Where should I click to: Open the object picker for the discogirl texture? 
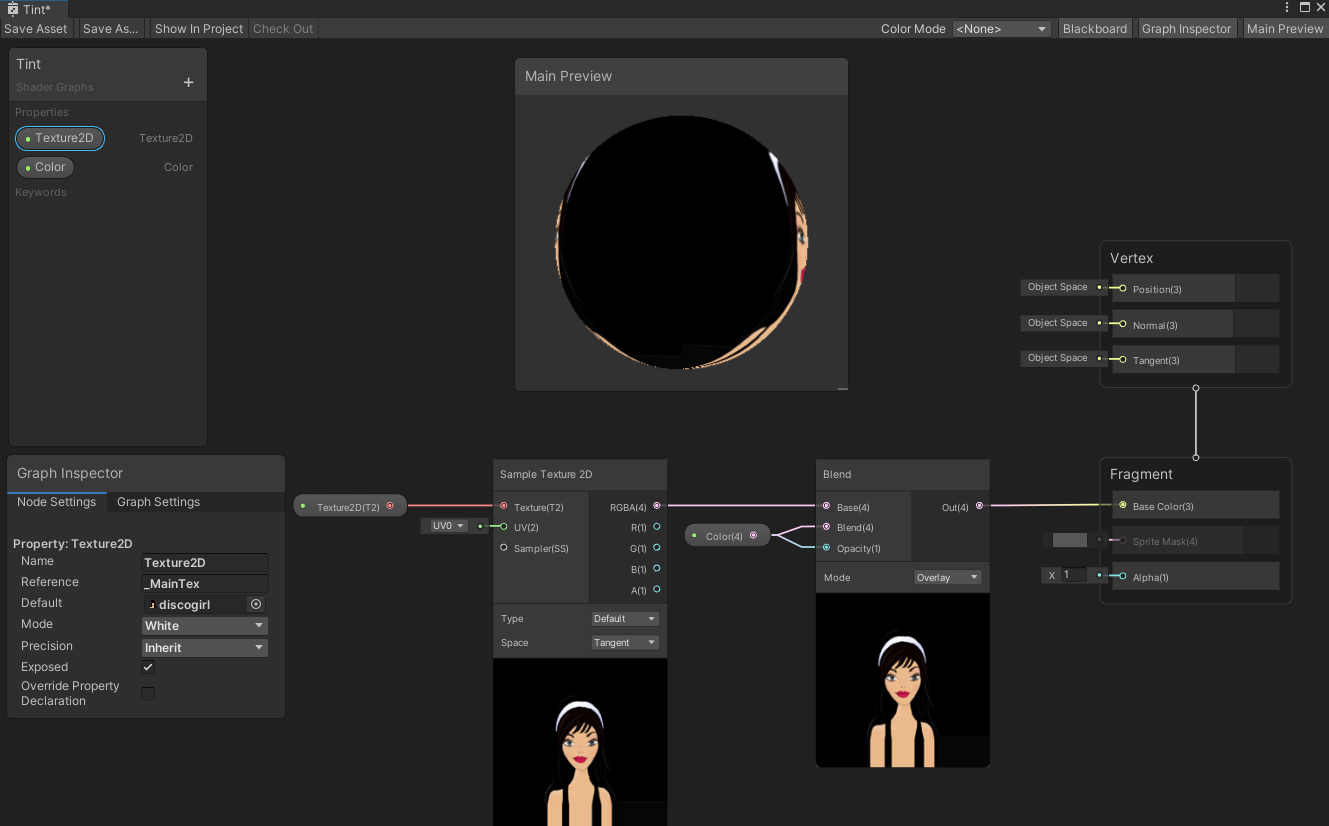(x=256, y=604)
